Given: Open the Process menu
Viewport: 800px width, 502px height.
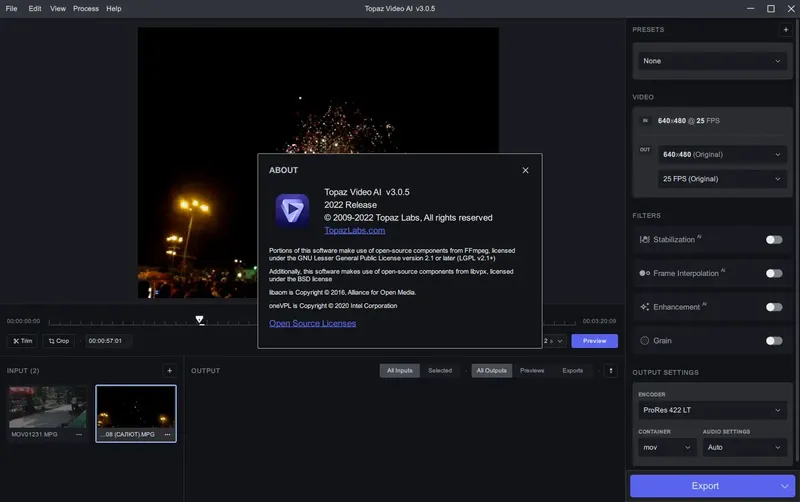Looking at the screenshot, I should (x=86, y=9).
